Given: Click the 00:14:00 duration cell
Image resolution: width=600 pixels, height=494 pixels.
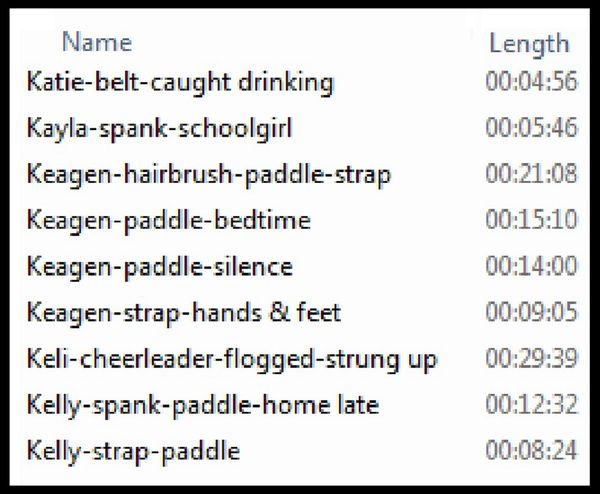Looking at the screenshot, I should (x=531, y=266).
